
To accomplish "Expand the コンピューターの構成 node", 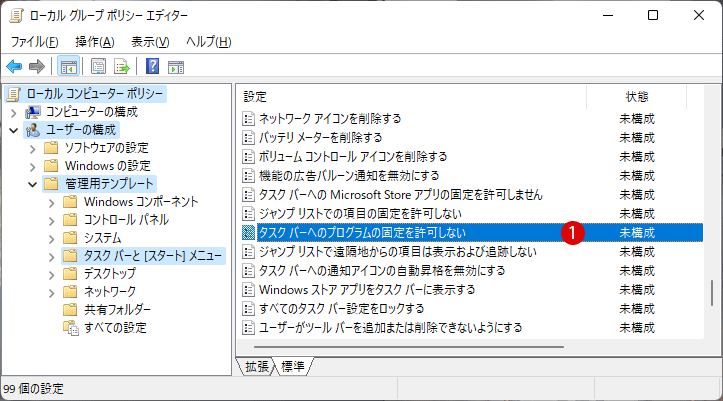I will point(13,112).
